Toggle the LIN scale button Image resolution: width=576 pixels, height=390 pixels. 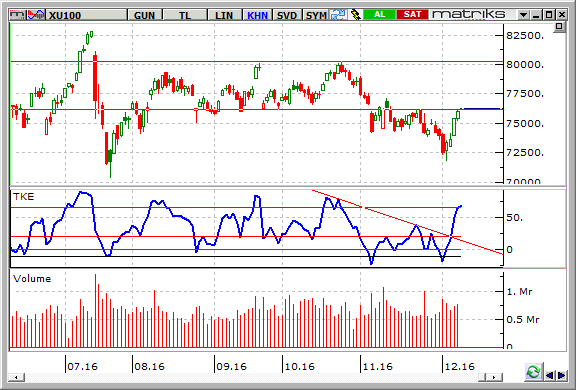224,15
